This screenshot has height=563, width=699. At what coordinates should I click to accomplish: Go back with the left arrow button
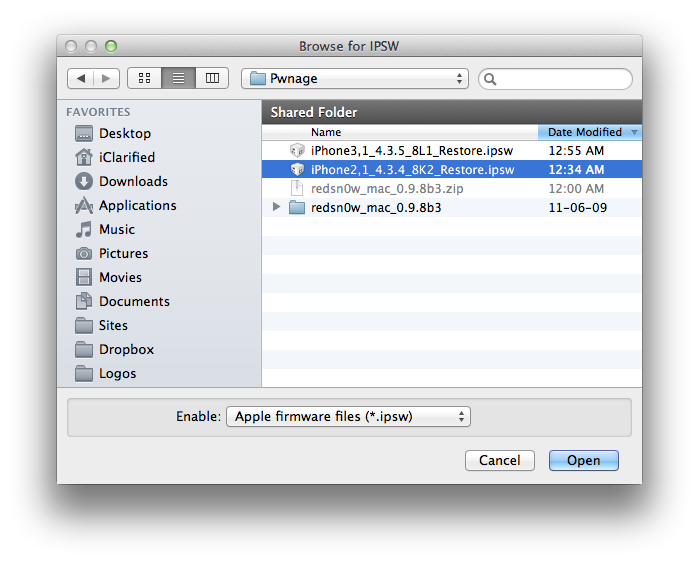(81, 78)
